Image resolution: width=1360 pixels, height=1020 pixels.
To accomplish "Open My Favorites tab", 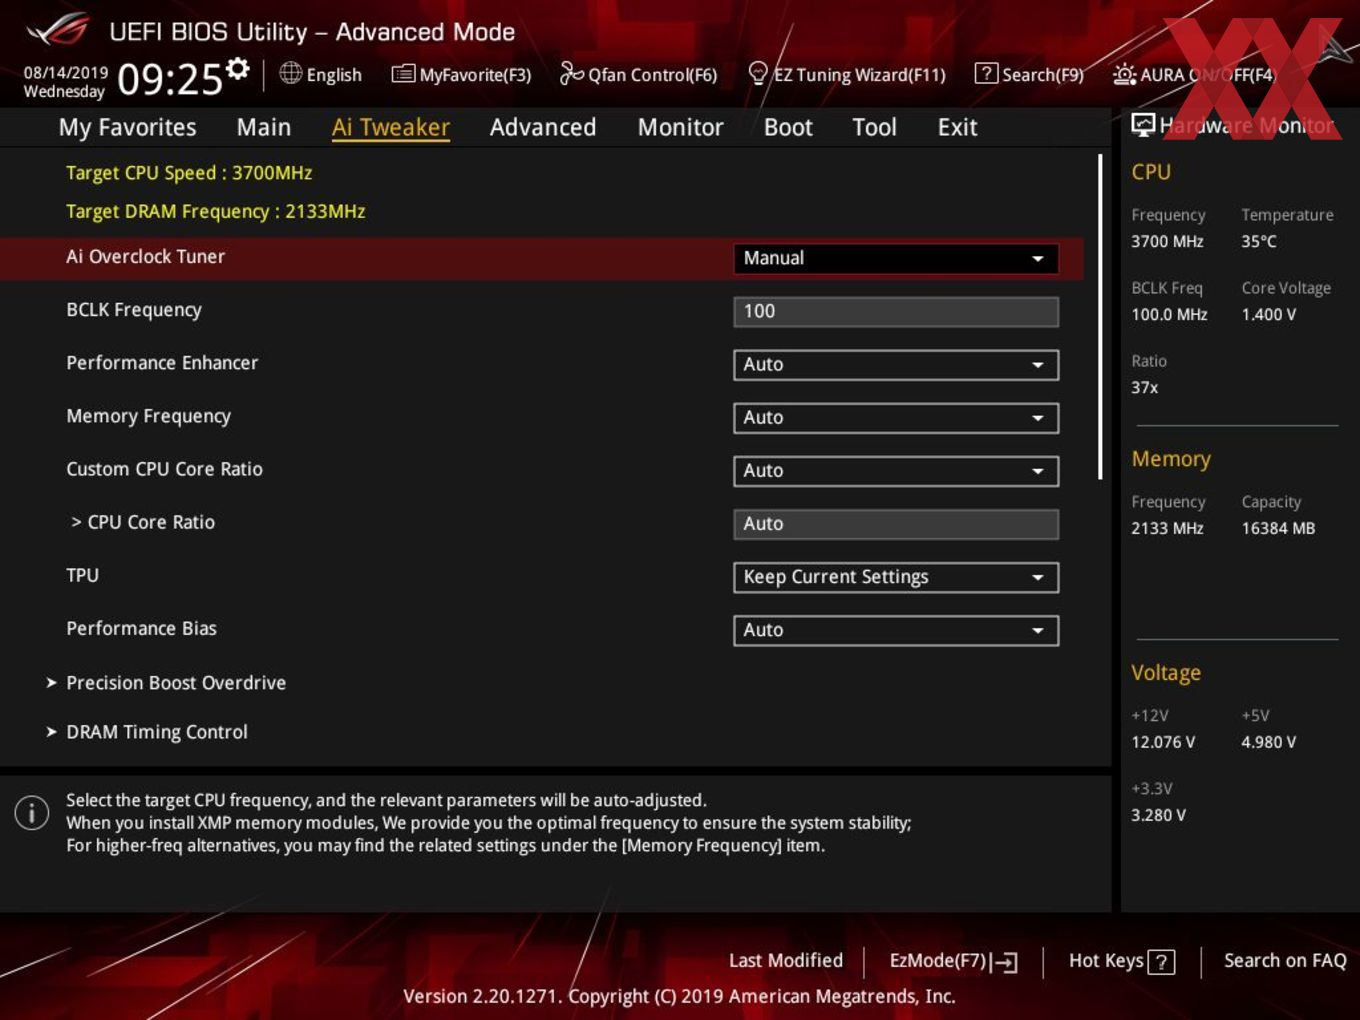I will (x=127, y=127).
